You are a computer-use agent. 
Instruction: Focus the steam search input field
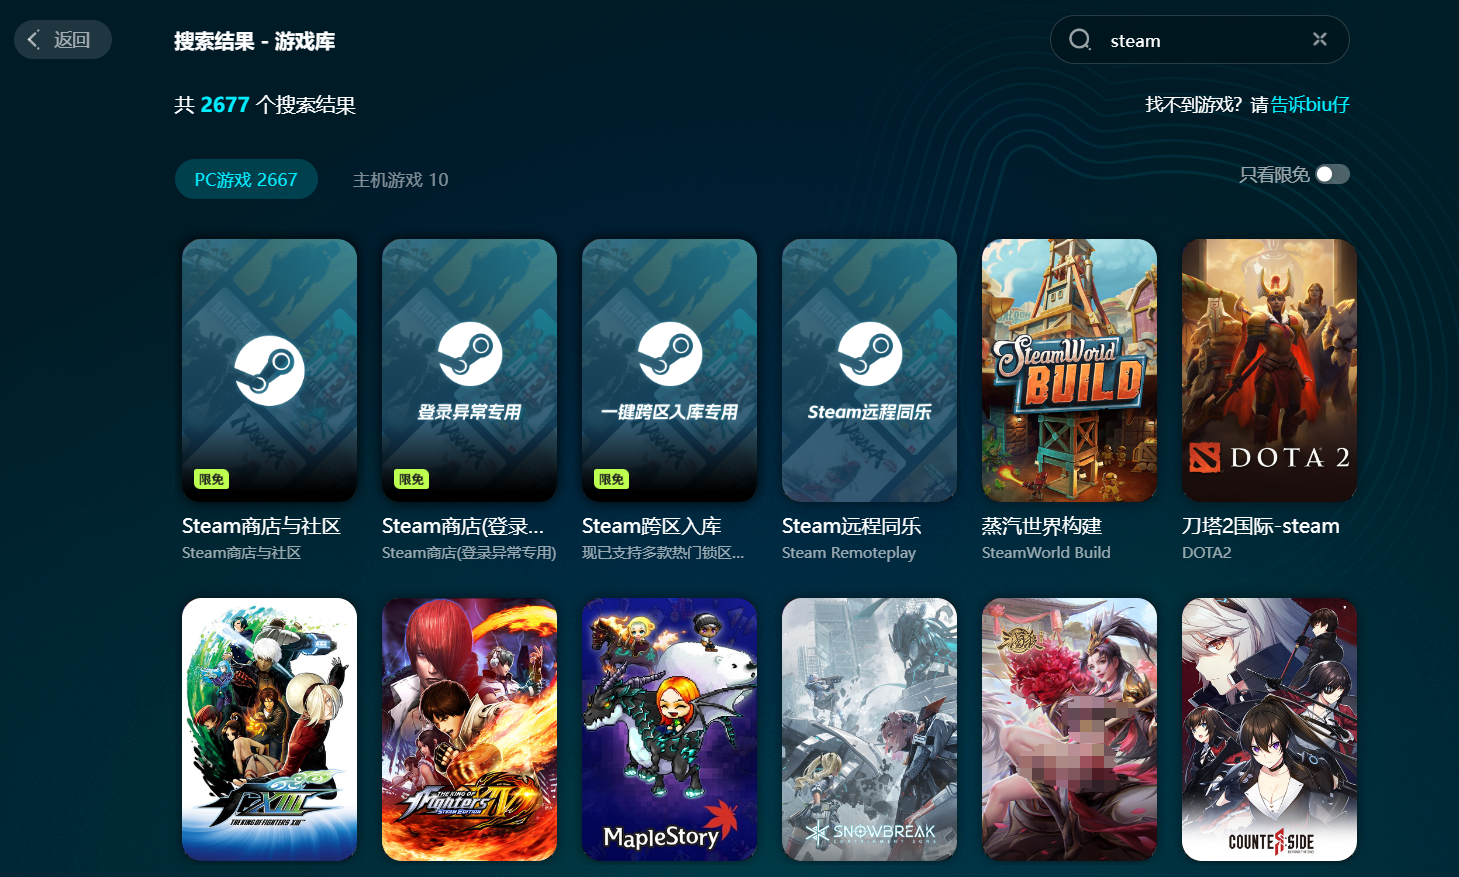[1200, 40]
